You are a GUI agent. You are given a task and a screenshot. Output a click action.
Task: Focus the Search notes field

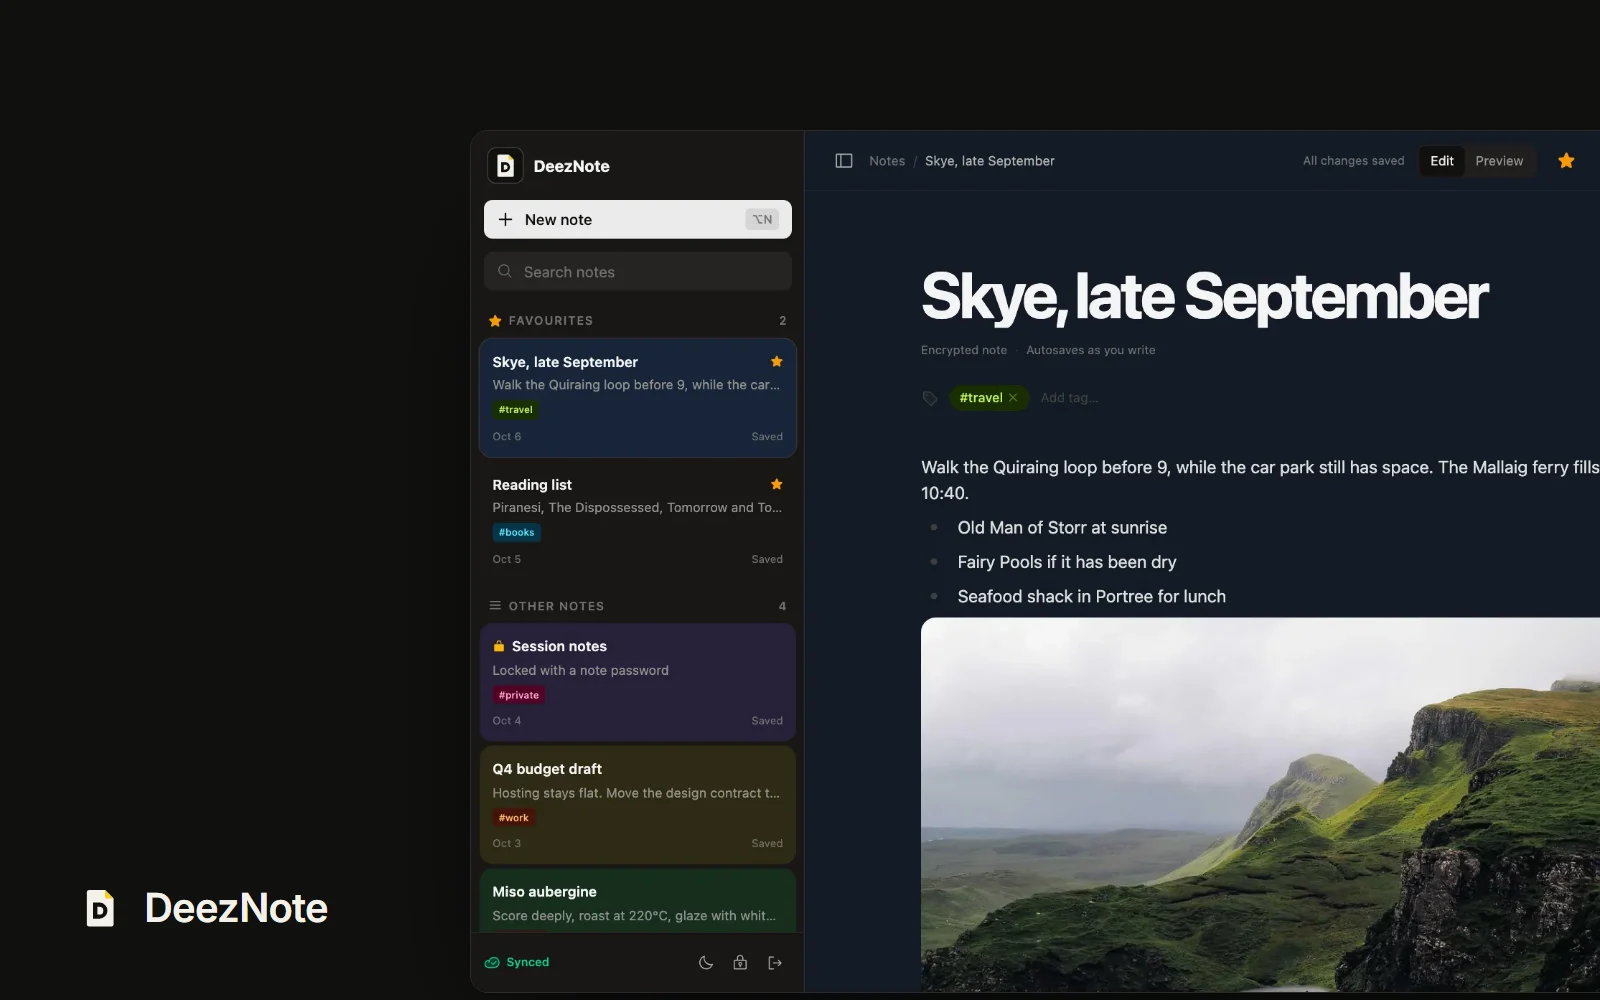(x=638, y=272)
